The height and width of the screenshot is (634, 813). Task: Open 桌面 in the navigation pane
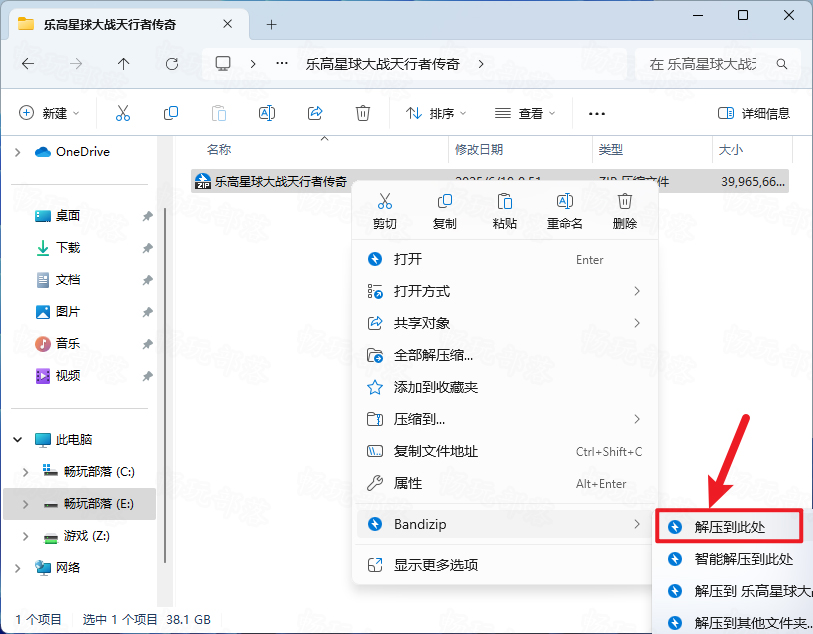click(x=67, y=216)
